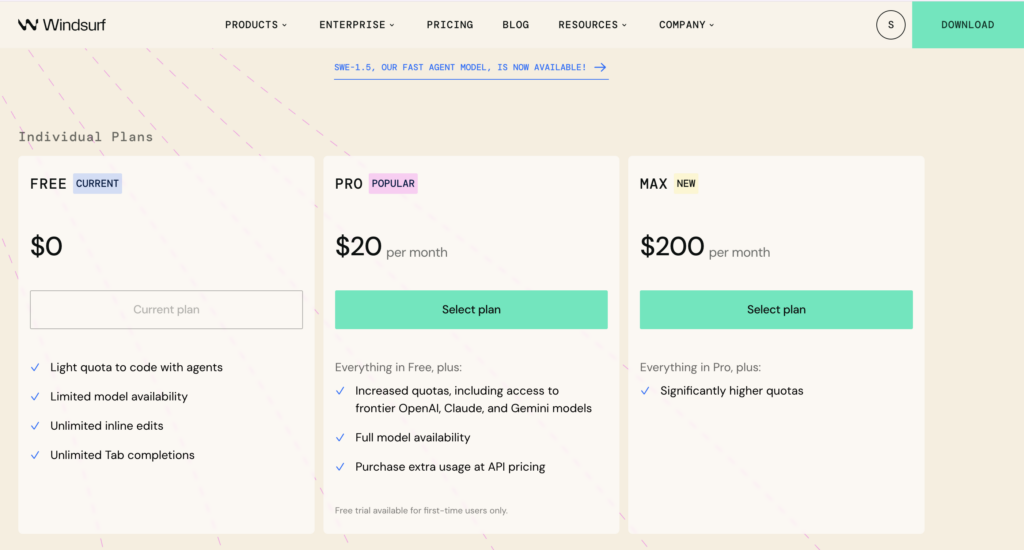Open the user avatar 'S' profile icon
Image resolution: width=1024 pixels, height=550 pixels.
[890, 25]
